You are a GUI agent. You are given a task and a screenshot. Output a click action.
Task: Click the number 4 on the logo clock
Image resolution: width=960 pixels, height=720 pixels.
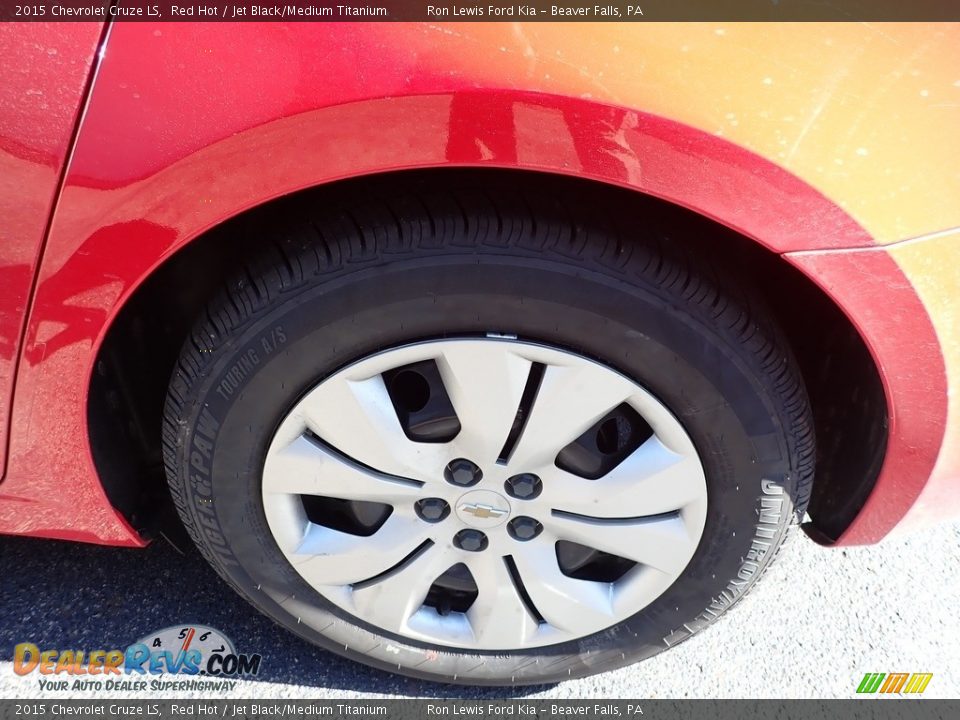click(x=157, y=642)
